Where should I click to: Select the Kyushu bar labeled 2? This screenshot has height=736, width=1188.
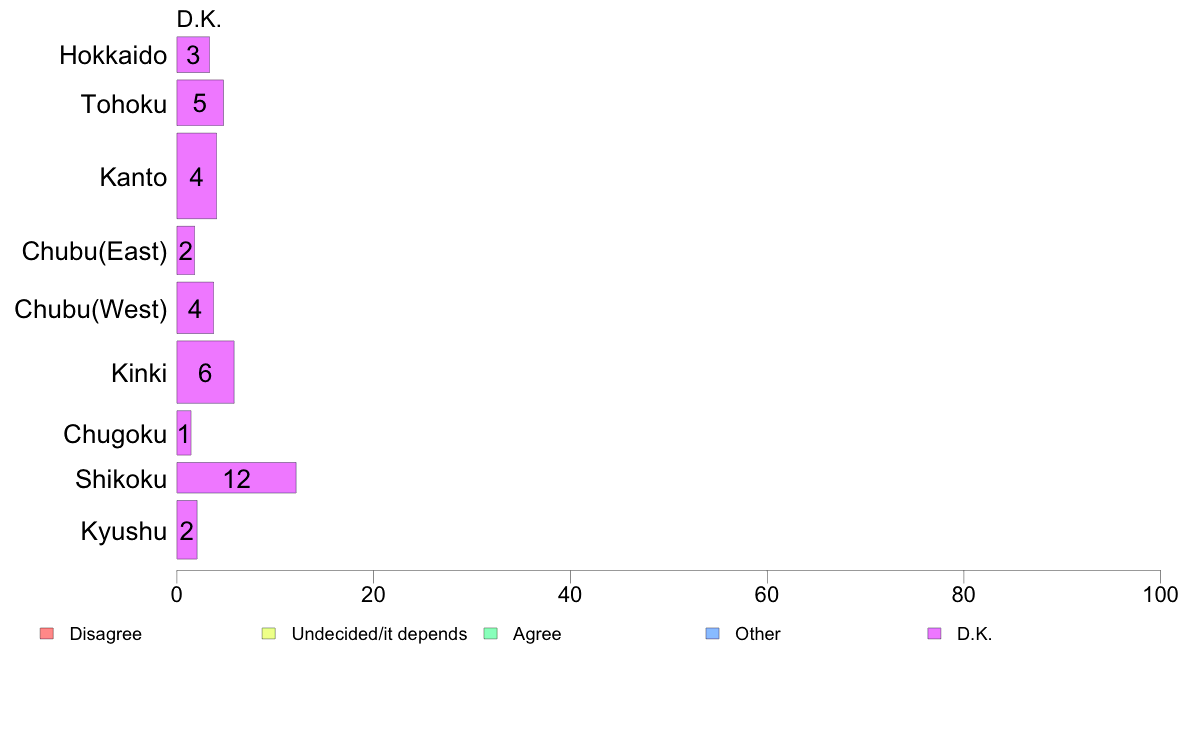pyautogui.click(x=187, y=530)
